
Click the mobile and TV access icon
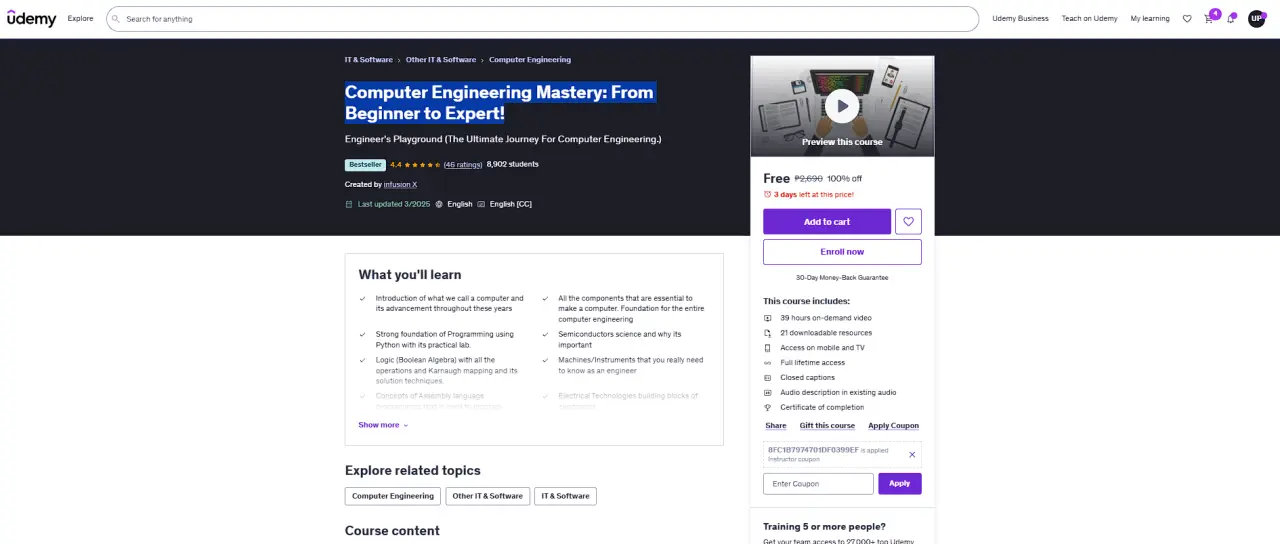pos(768,348)
